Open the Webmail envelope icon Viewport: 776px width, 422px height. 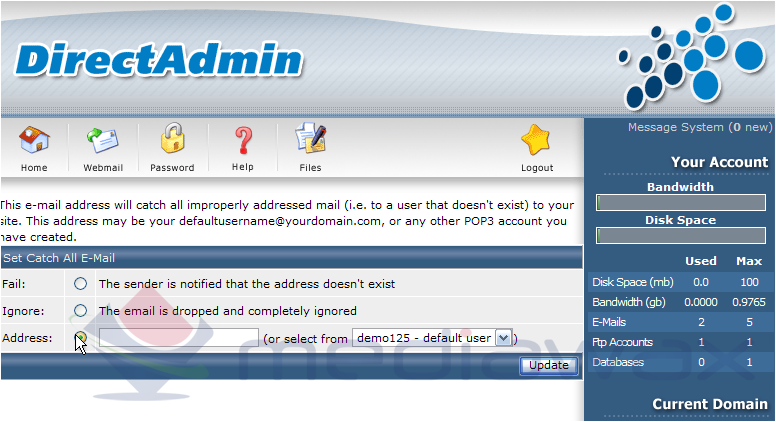102,141
